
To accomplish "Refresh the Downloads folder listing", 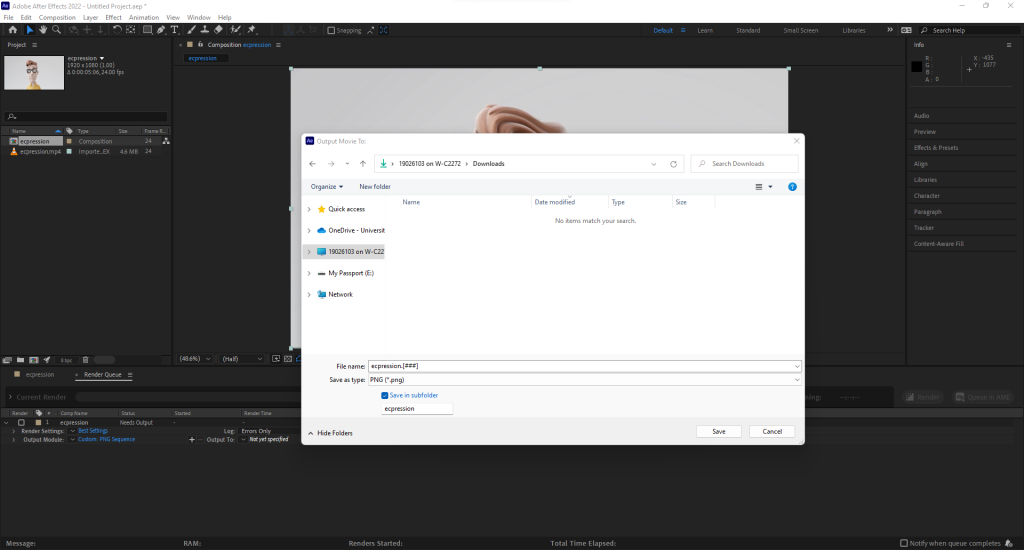I will pos(673,164).
